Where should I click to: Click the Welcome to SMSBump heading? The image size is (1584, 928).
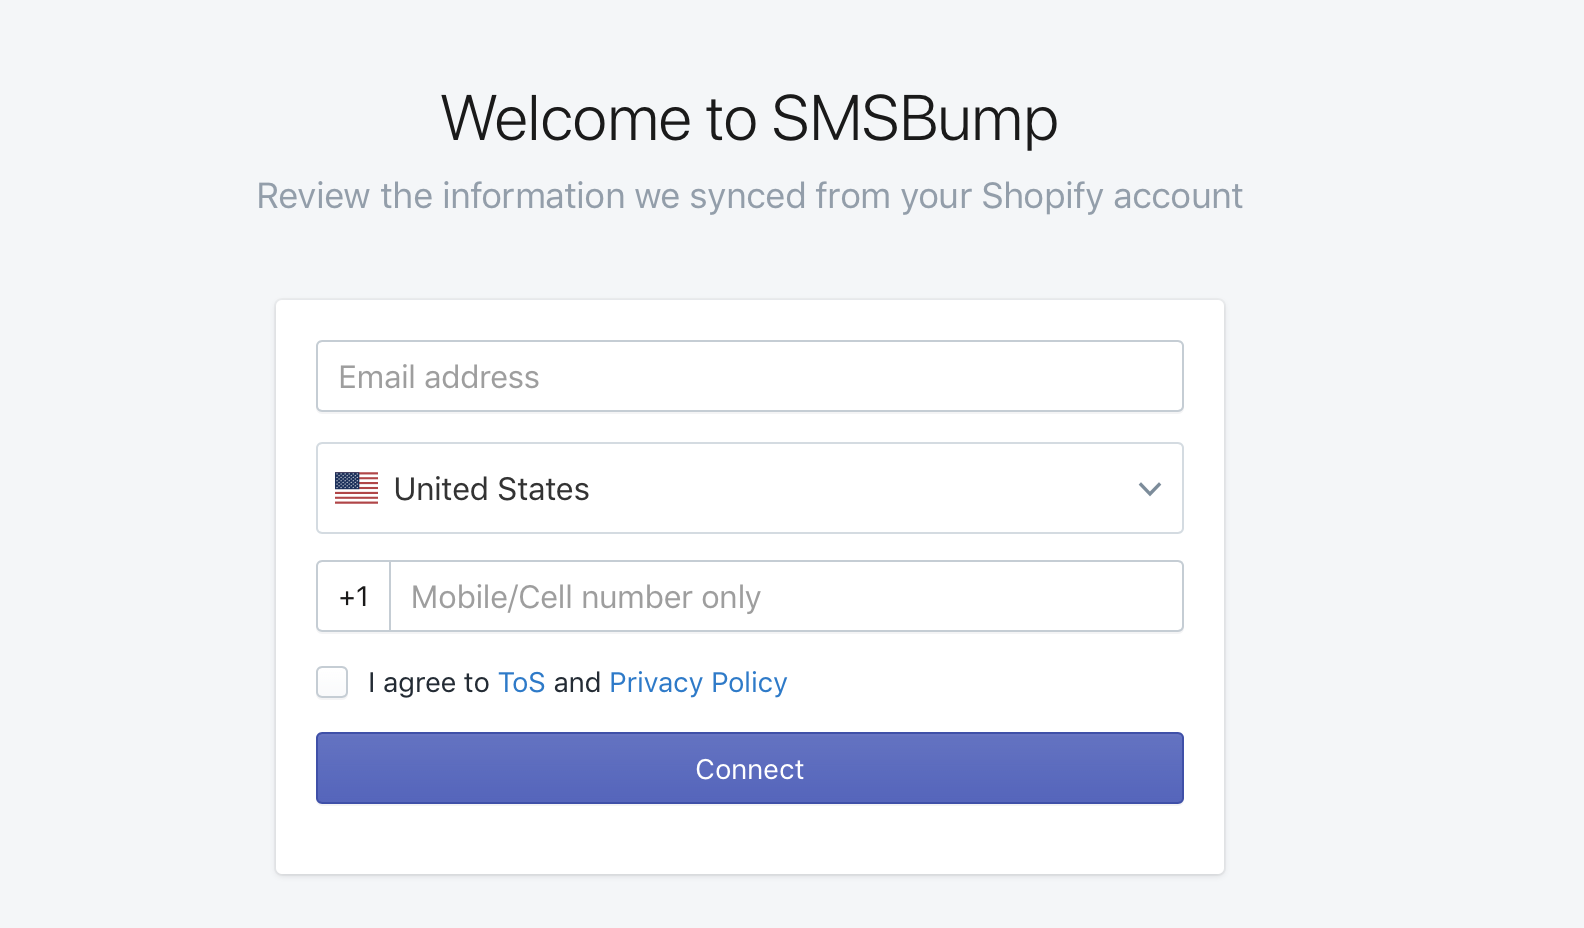point(749,119)
